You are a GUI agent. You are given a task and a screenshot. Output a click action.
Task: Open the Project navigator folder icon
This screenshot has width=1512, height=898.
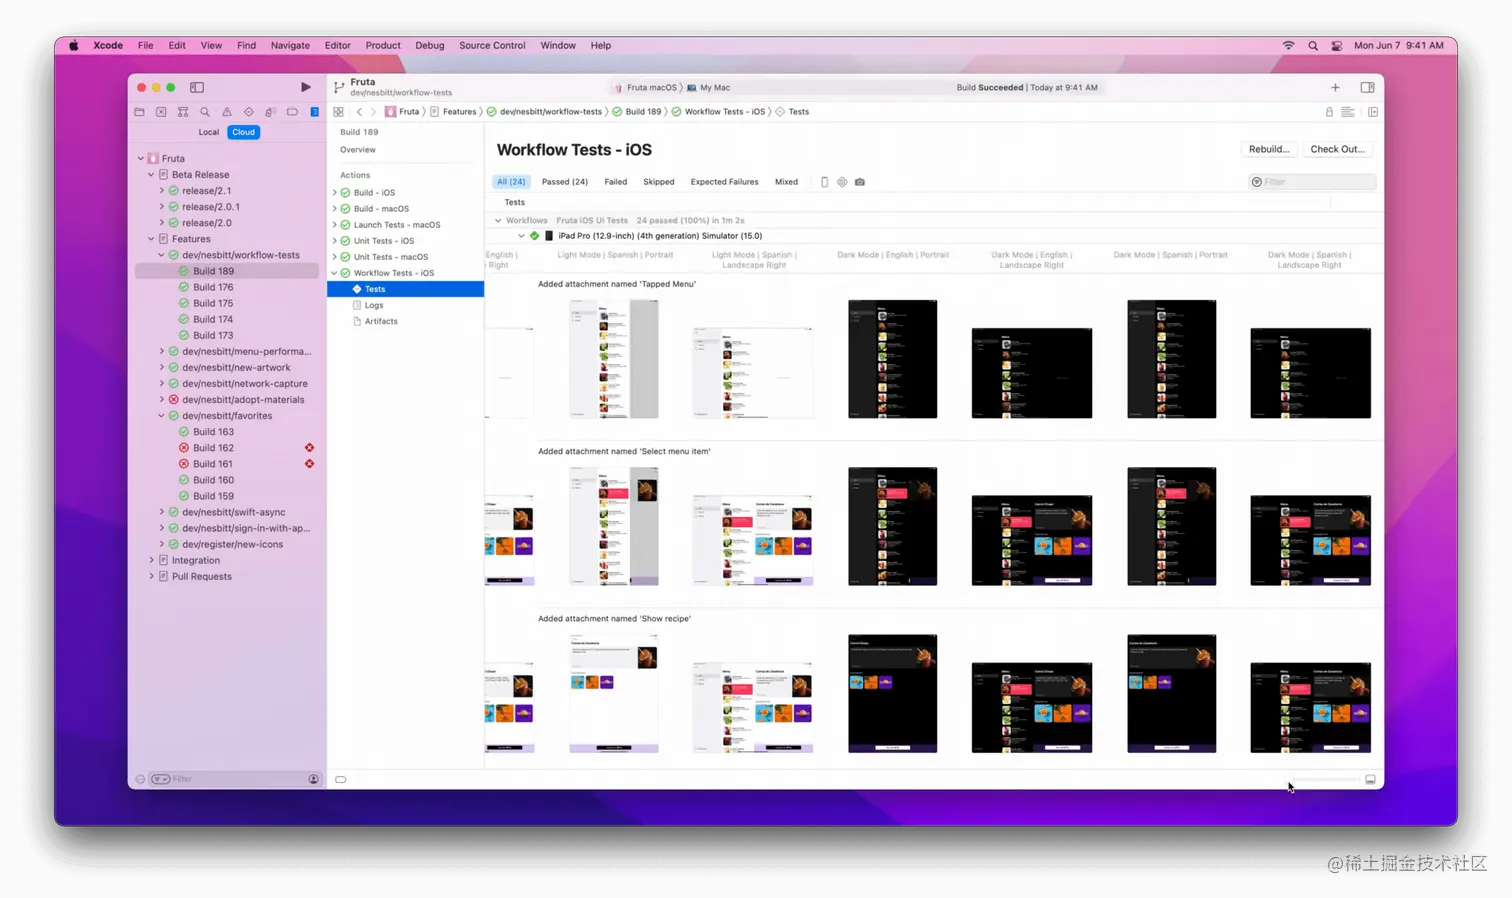click(139, 112)
